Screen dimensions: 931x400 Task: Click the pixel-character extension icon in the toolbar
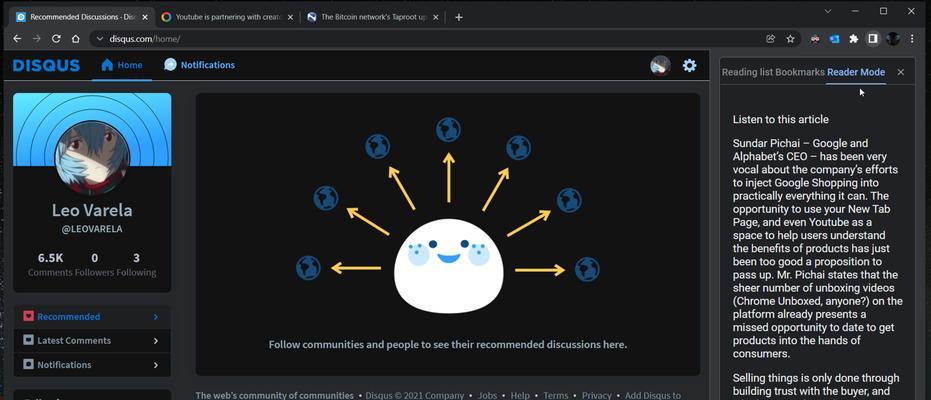pyautogui.click(x=815, y=39)
